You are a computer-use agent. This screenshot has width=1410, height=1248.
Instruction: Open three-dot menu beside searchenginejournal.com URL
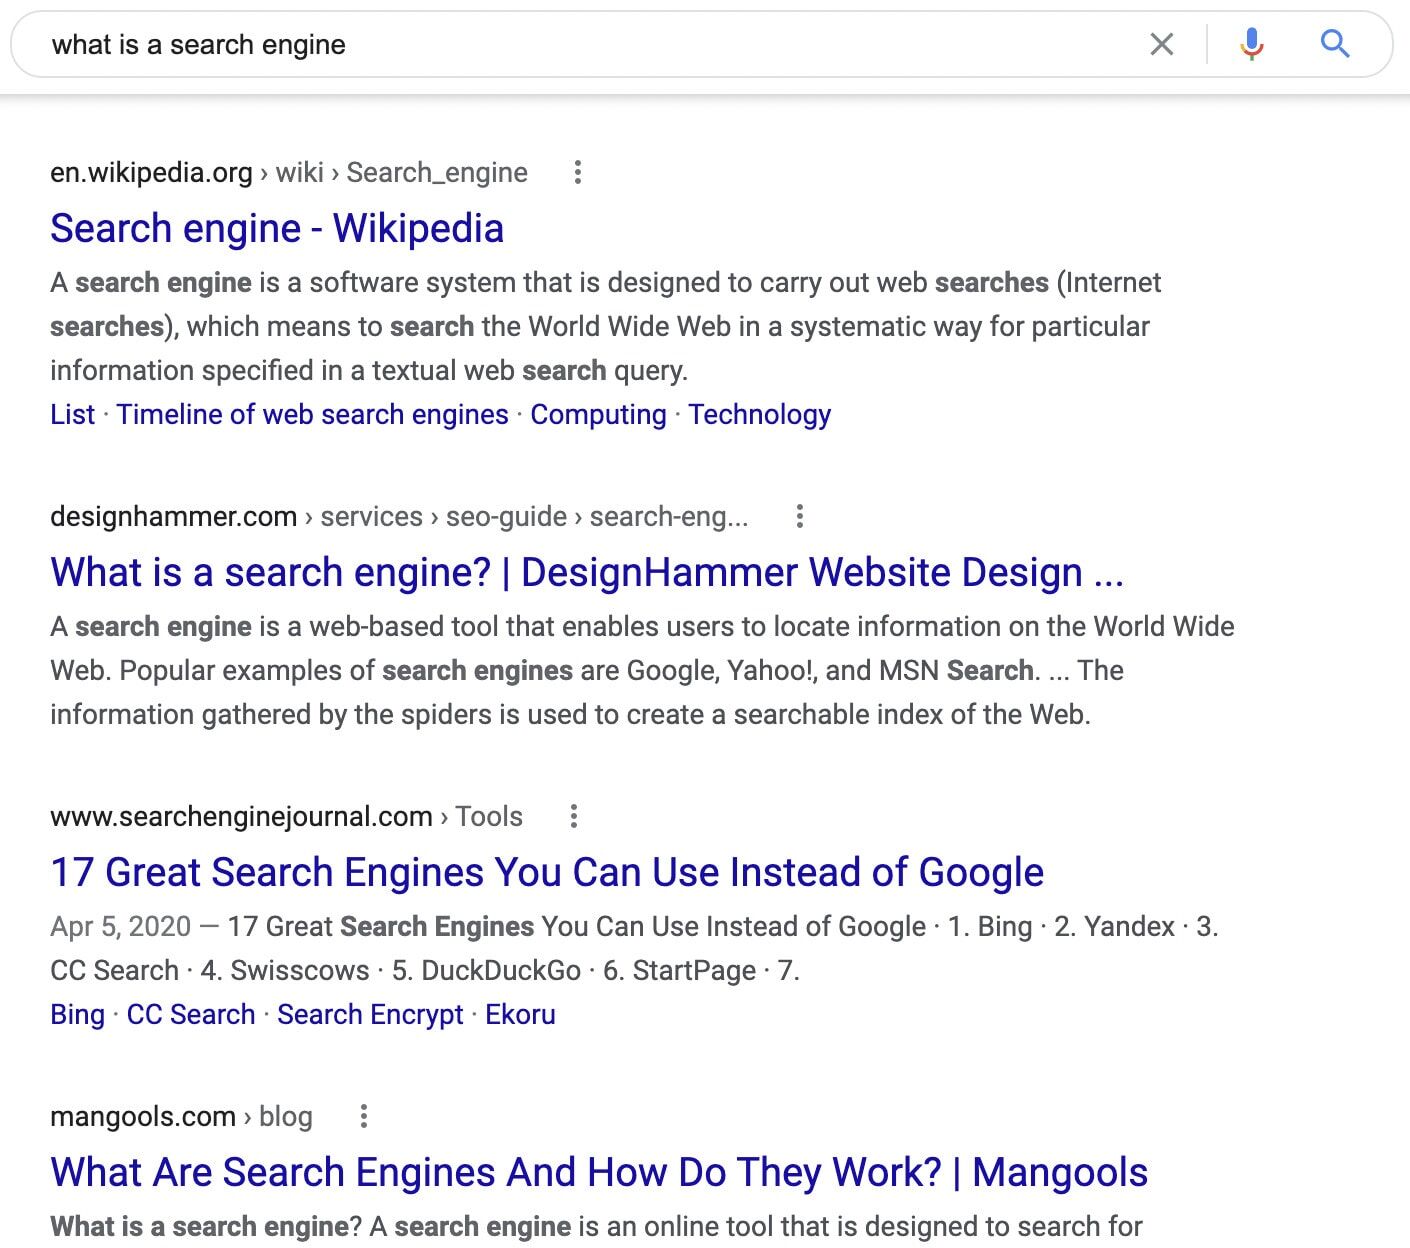pos(573,816)
